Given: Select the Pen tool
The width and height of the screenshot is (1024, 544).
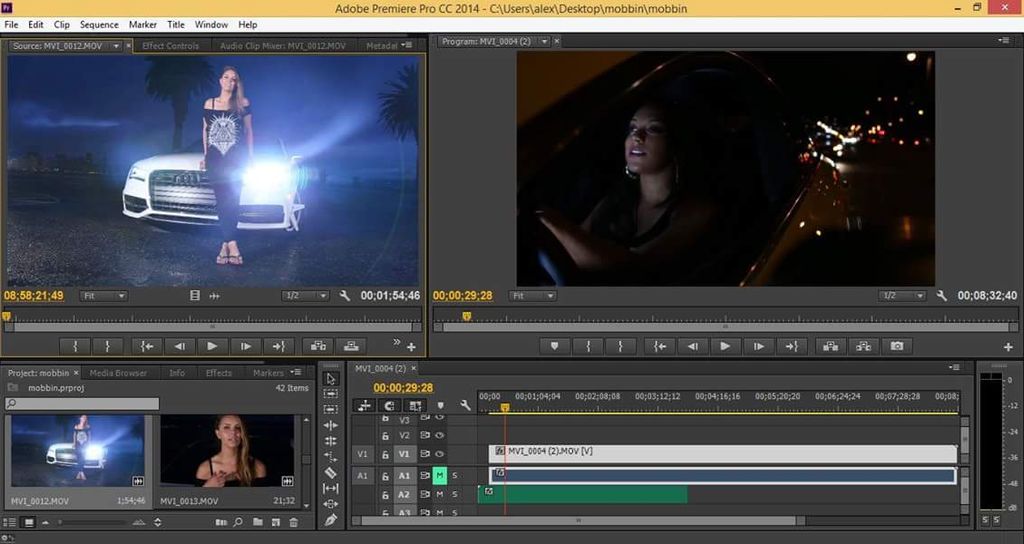Looking at the screenshot, I should [330, 520].
